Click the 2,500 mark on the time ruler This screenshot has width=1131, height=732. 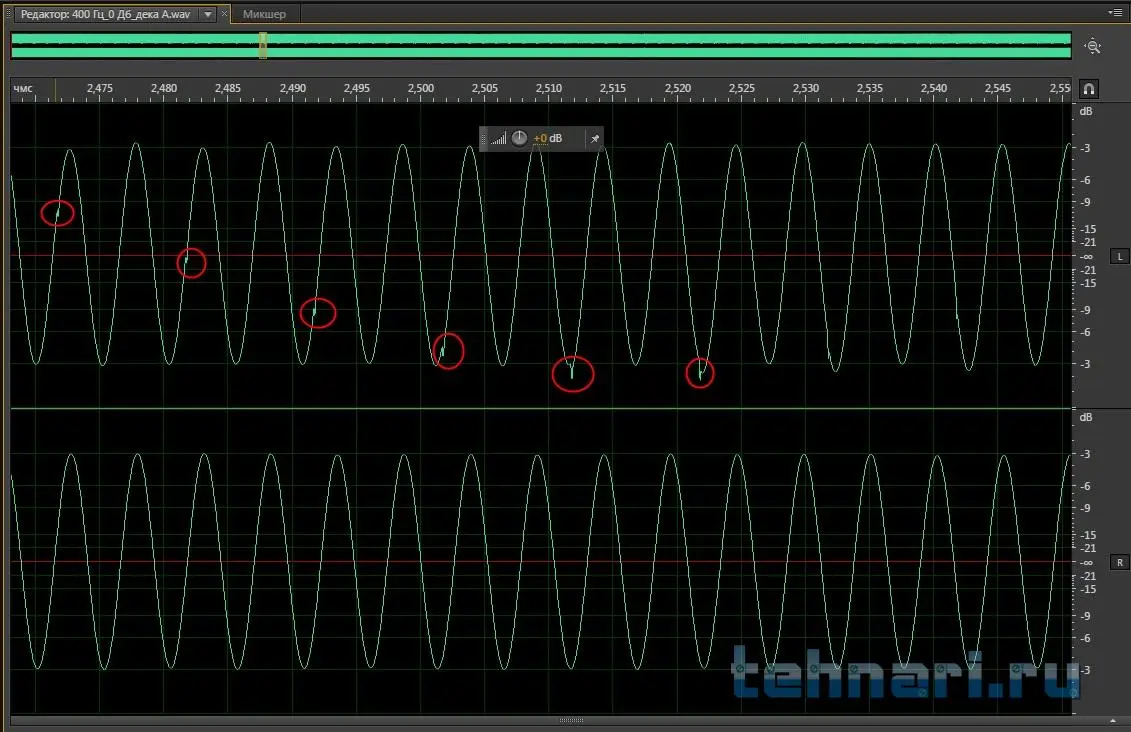coord(421,88)
